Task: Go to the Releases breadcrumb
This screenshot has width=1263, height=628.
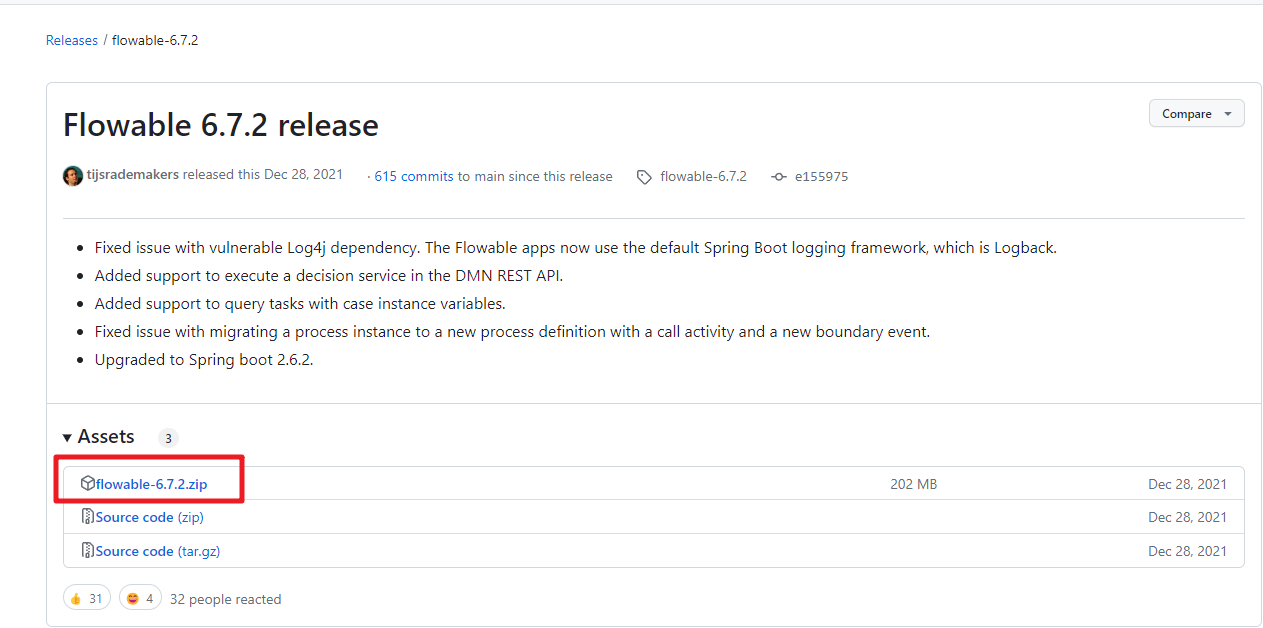Action: click(x=72, y=40)
